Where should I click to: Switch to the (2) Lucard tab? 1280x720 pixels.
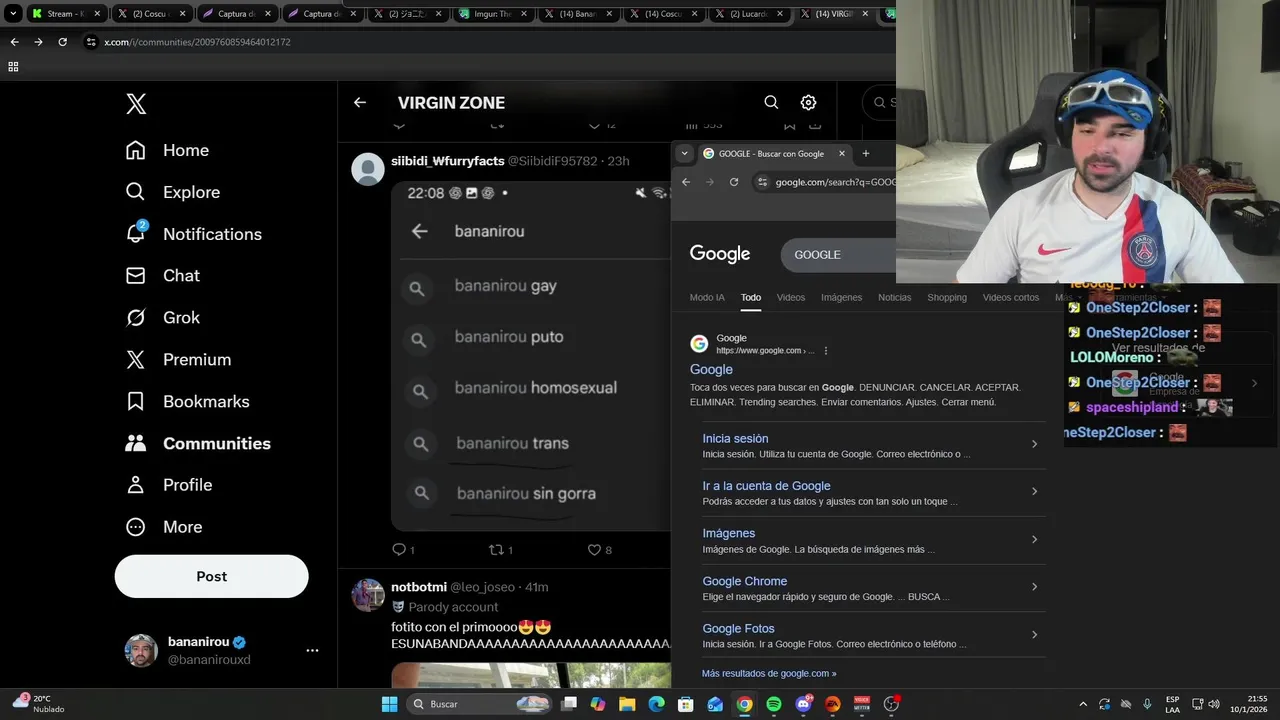(750, 14)
